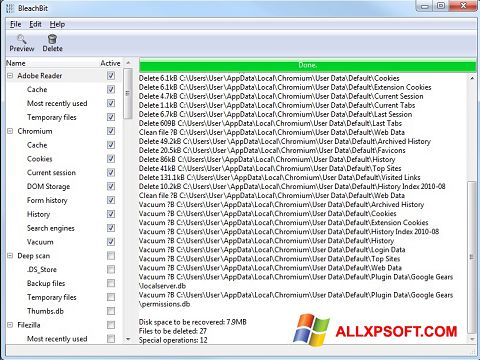Toggle DOM Storage checkbox
Screen dimensions: 480x360
pyautogui.click(x=111, y=186)
